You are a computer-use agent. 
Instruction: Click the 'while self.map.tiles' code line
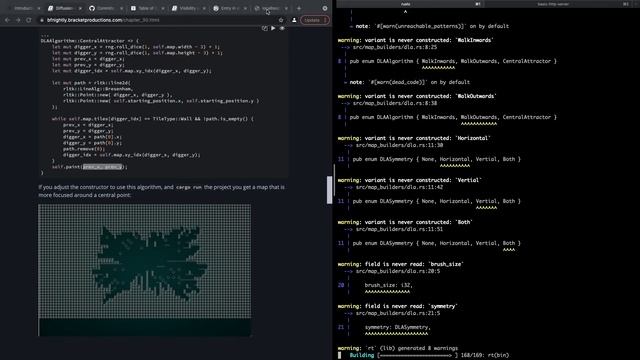[153, 119]
